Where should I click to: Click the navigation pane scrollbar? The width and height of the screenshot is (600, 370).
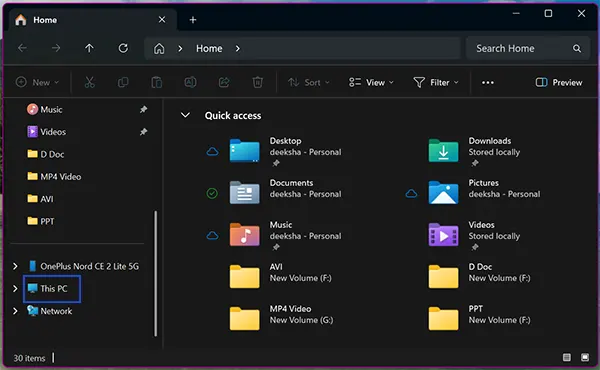click(x=155, y=274)
